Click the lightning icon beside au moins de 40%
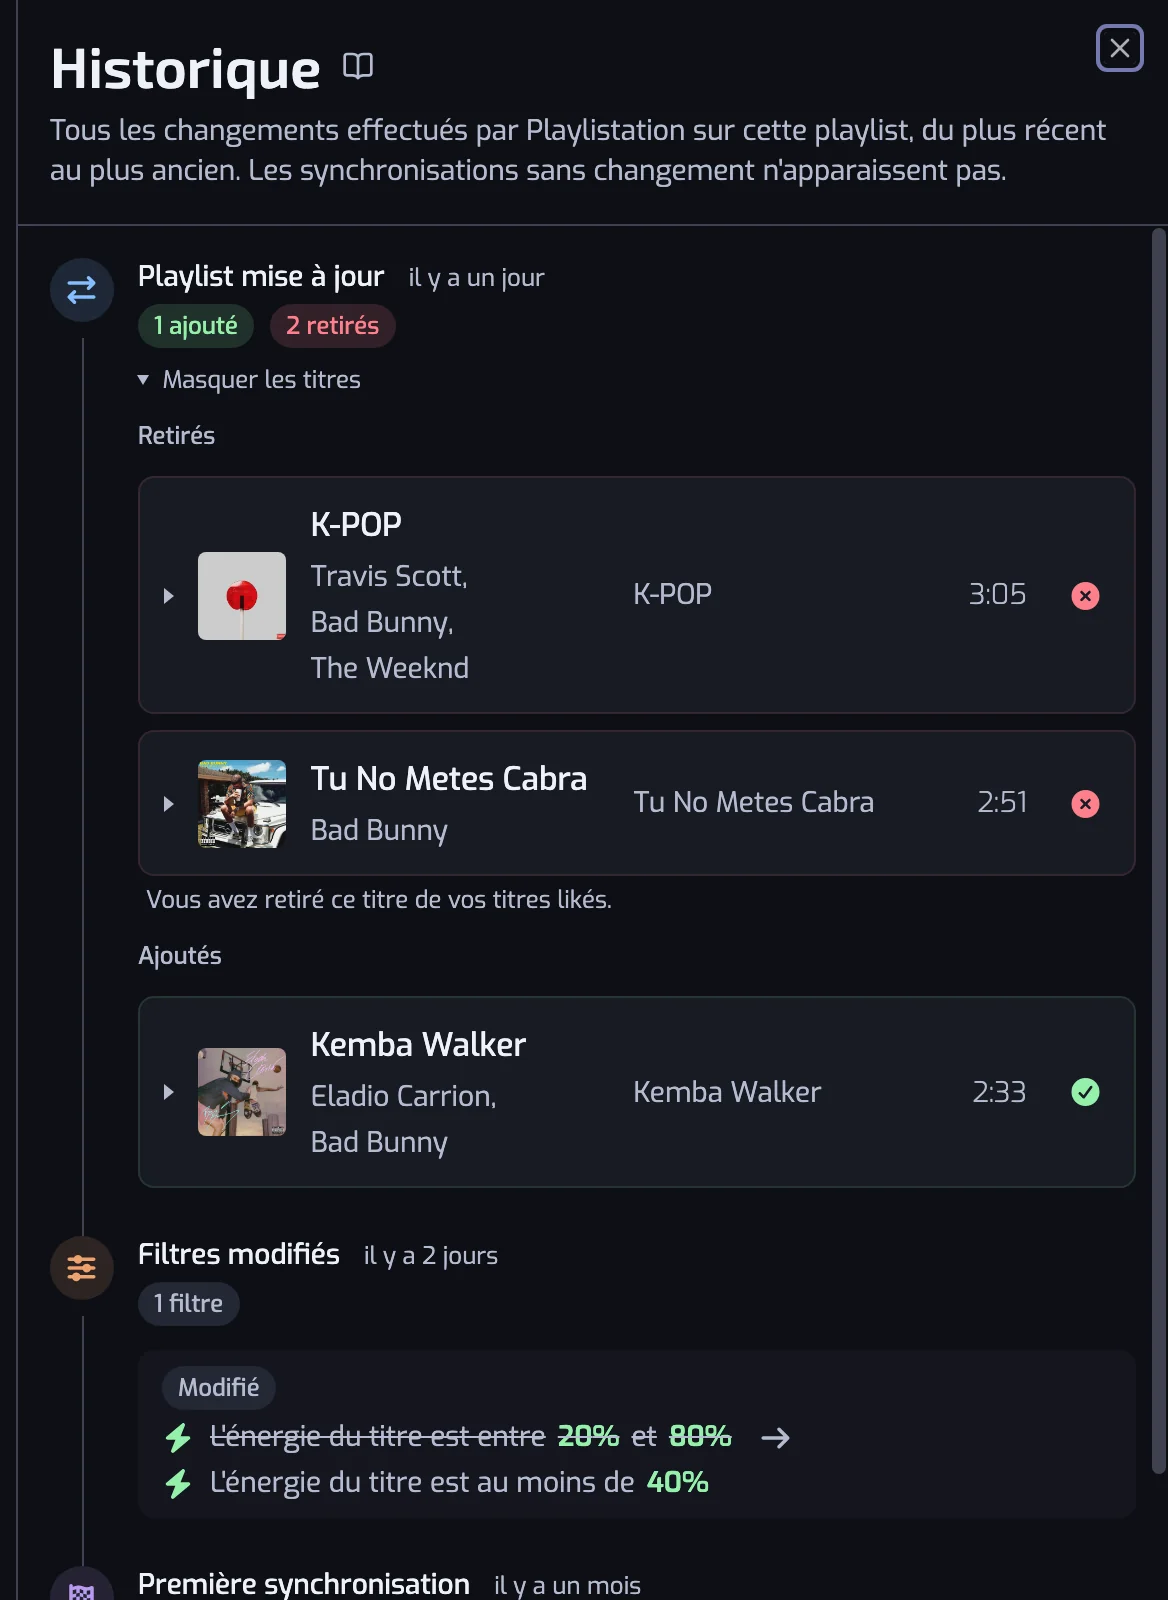The width and height of the screenshot is (1168, 1600). tap(178, 1483)
